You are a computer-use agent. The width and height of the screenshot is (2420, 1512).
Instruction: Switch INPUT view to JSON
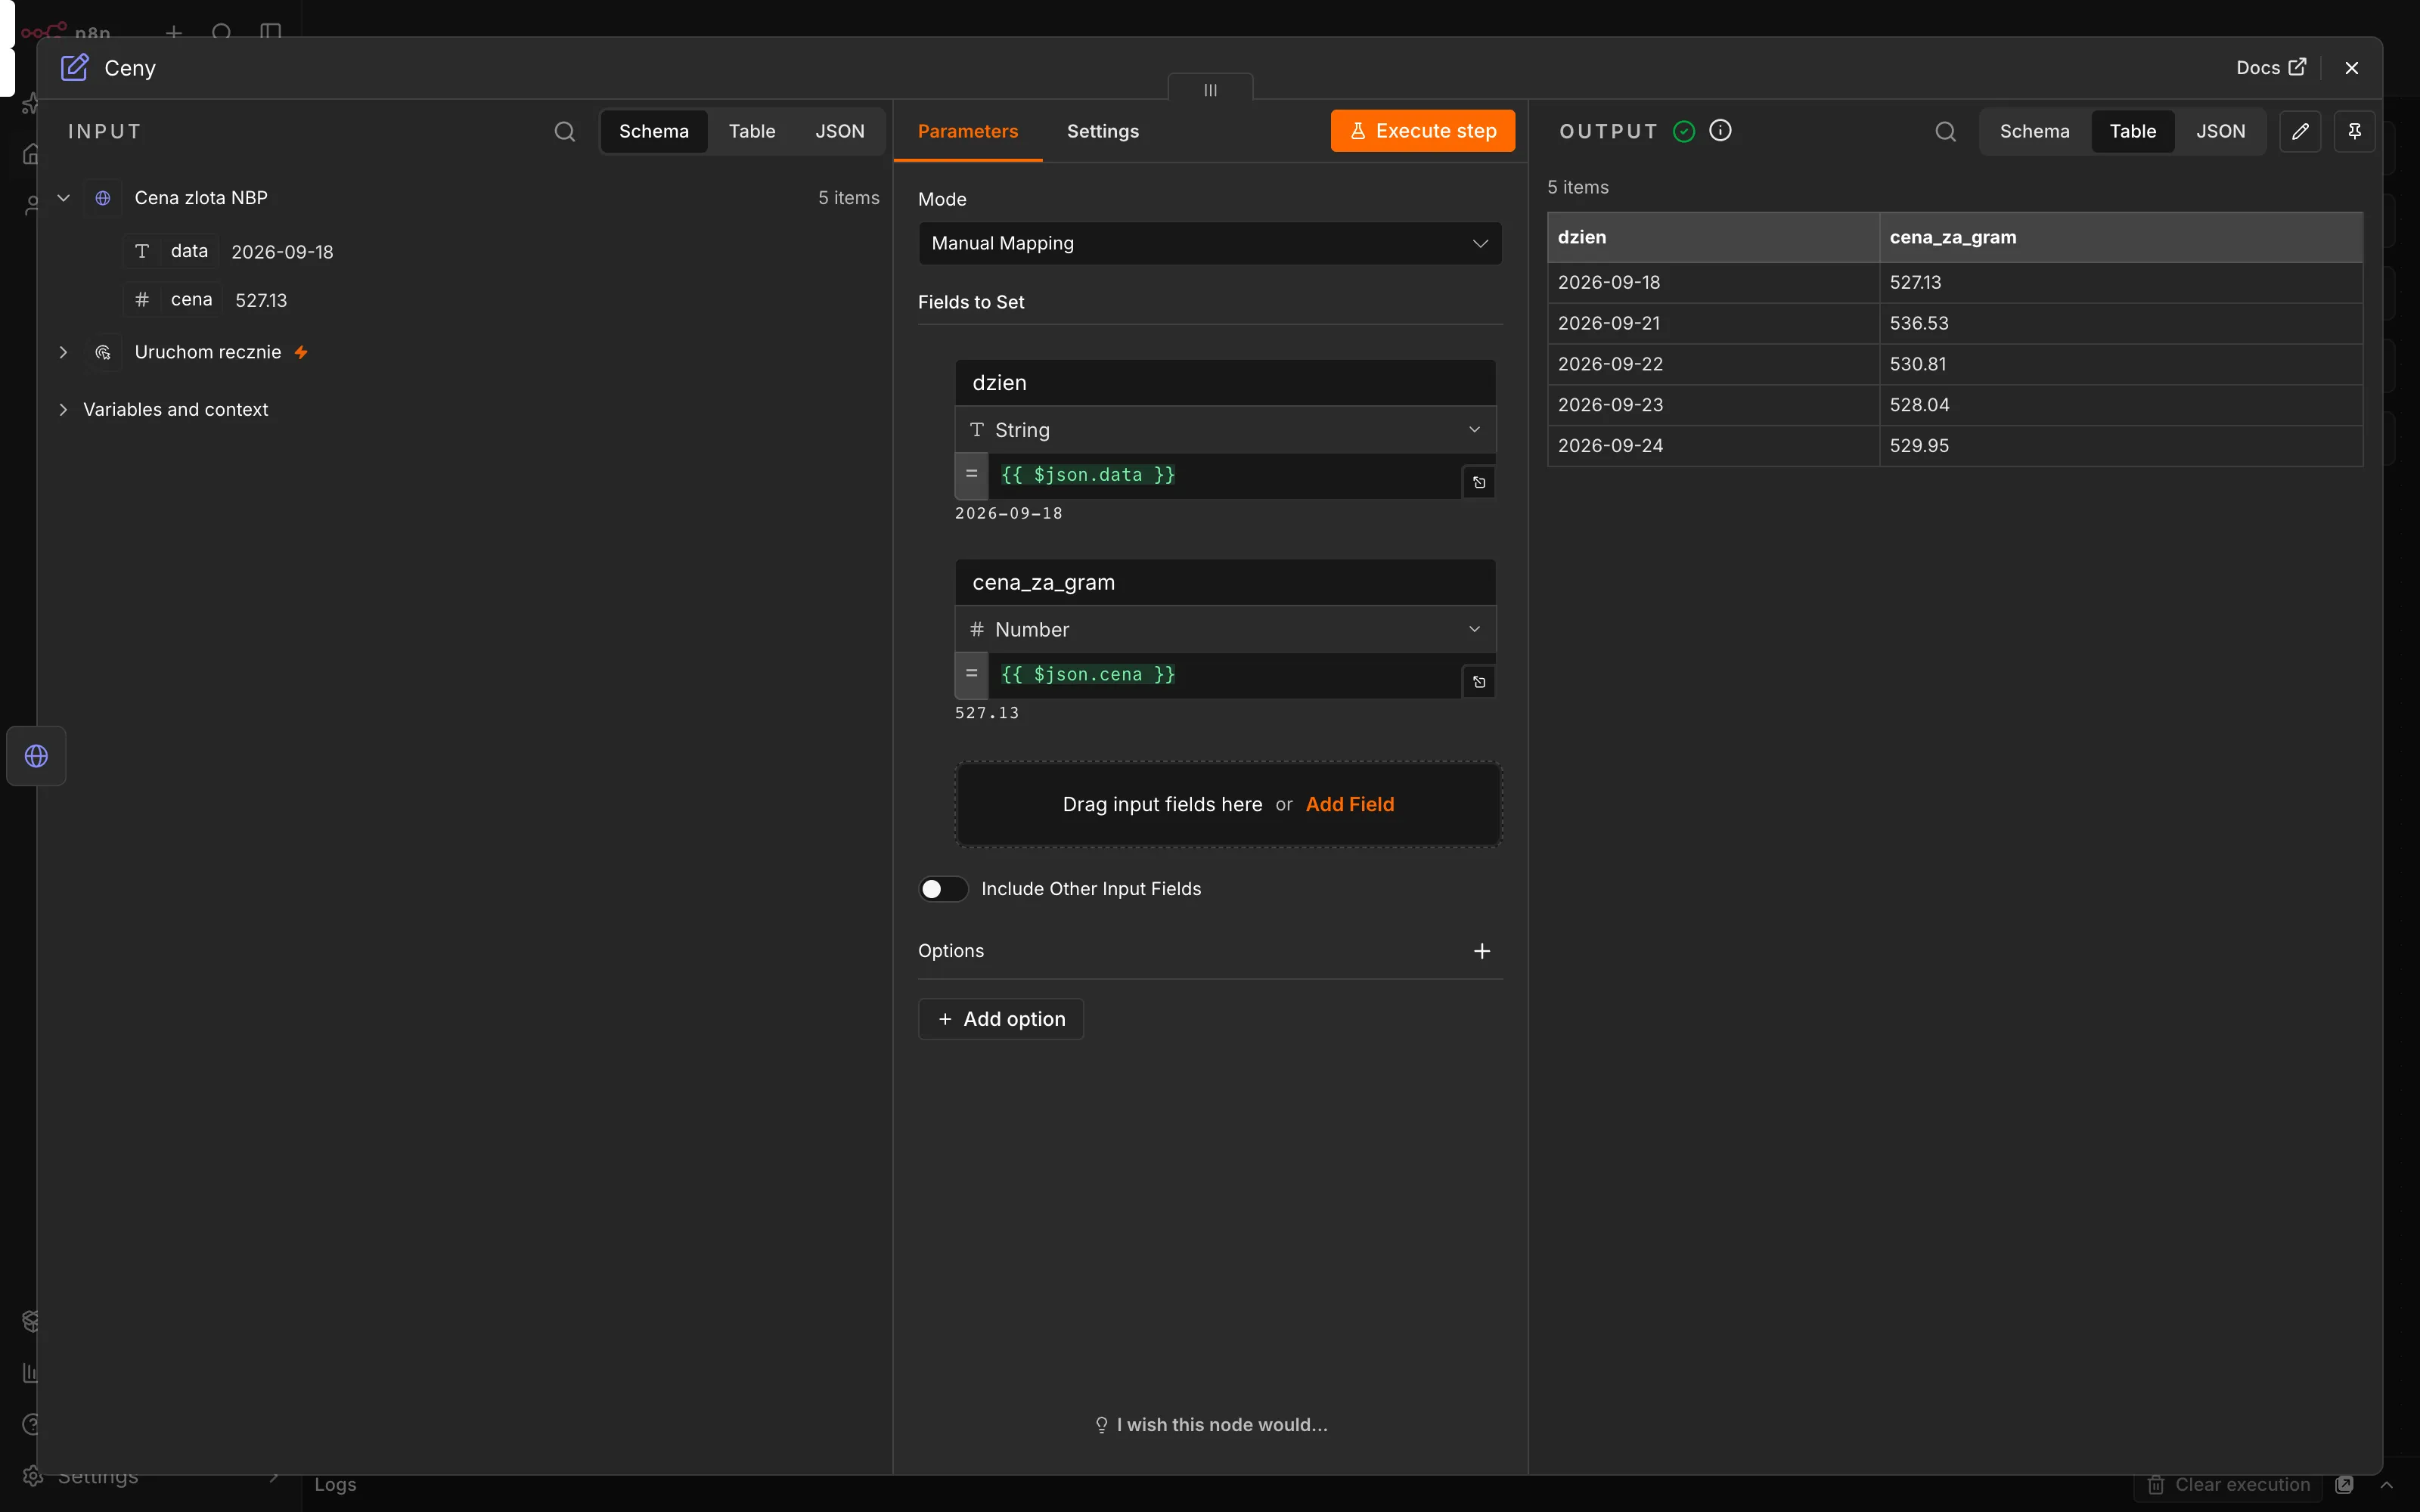tap(839, 131)
